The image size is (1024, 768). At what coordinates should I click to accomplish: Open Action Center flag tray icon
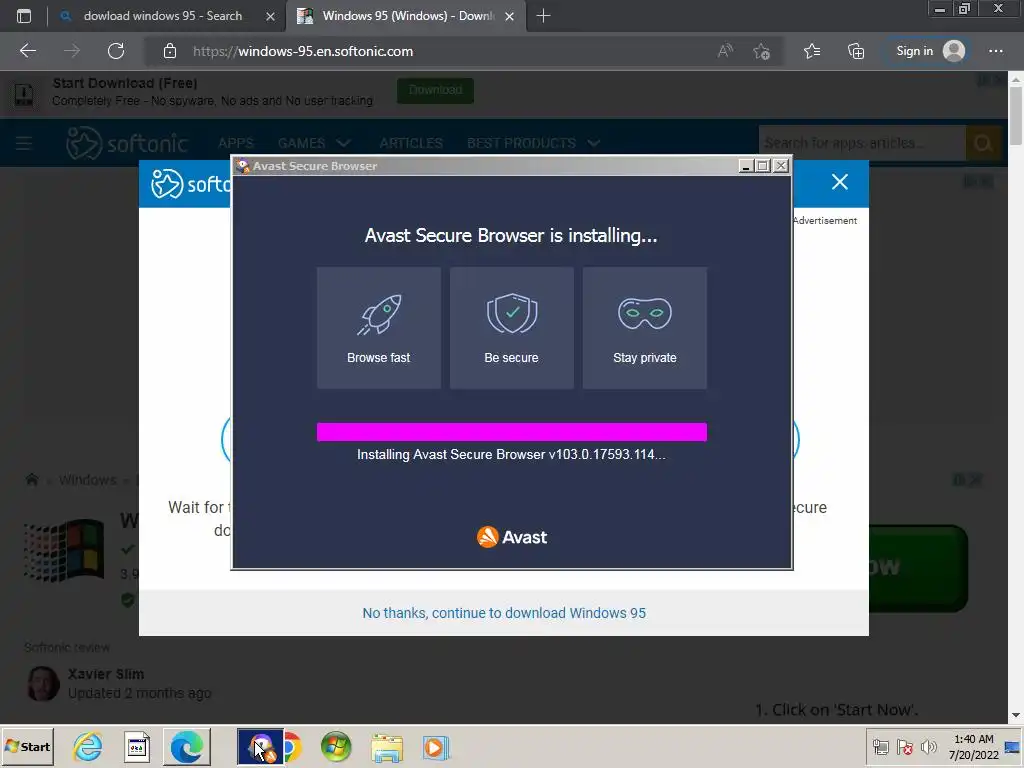904,746
